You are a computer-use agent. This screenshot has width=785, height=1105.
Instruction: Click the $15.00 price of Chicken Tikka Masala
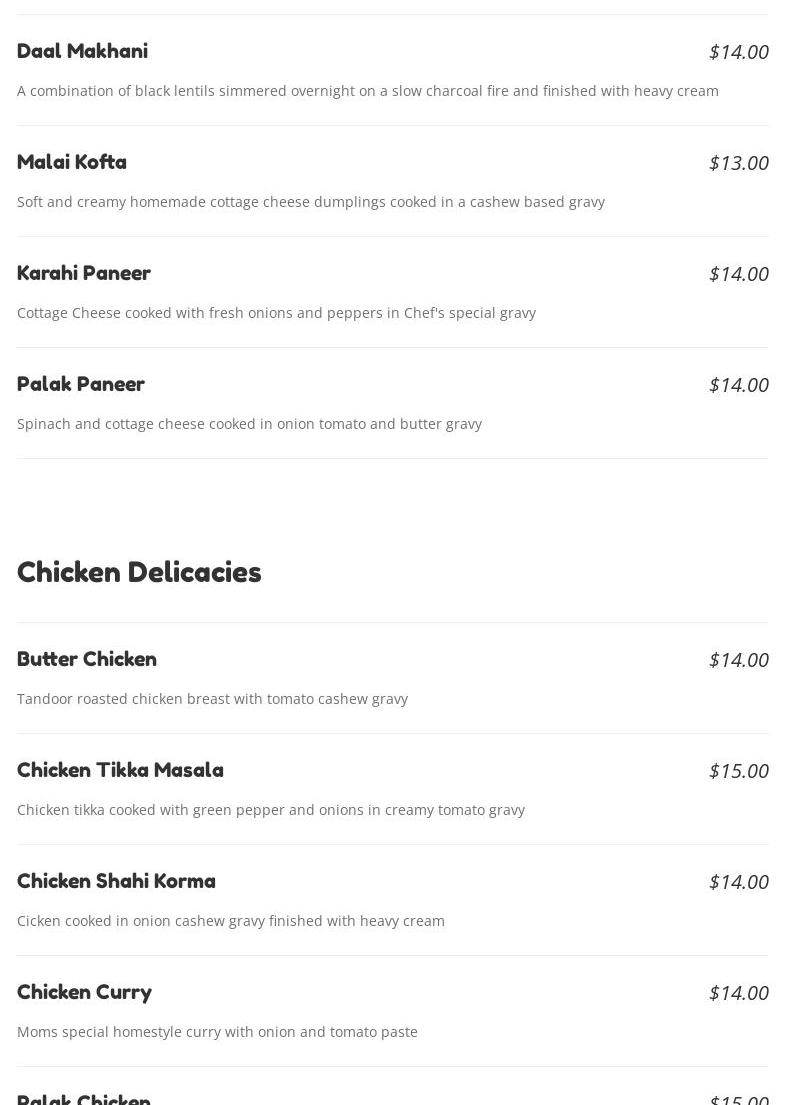point(738,770)
